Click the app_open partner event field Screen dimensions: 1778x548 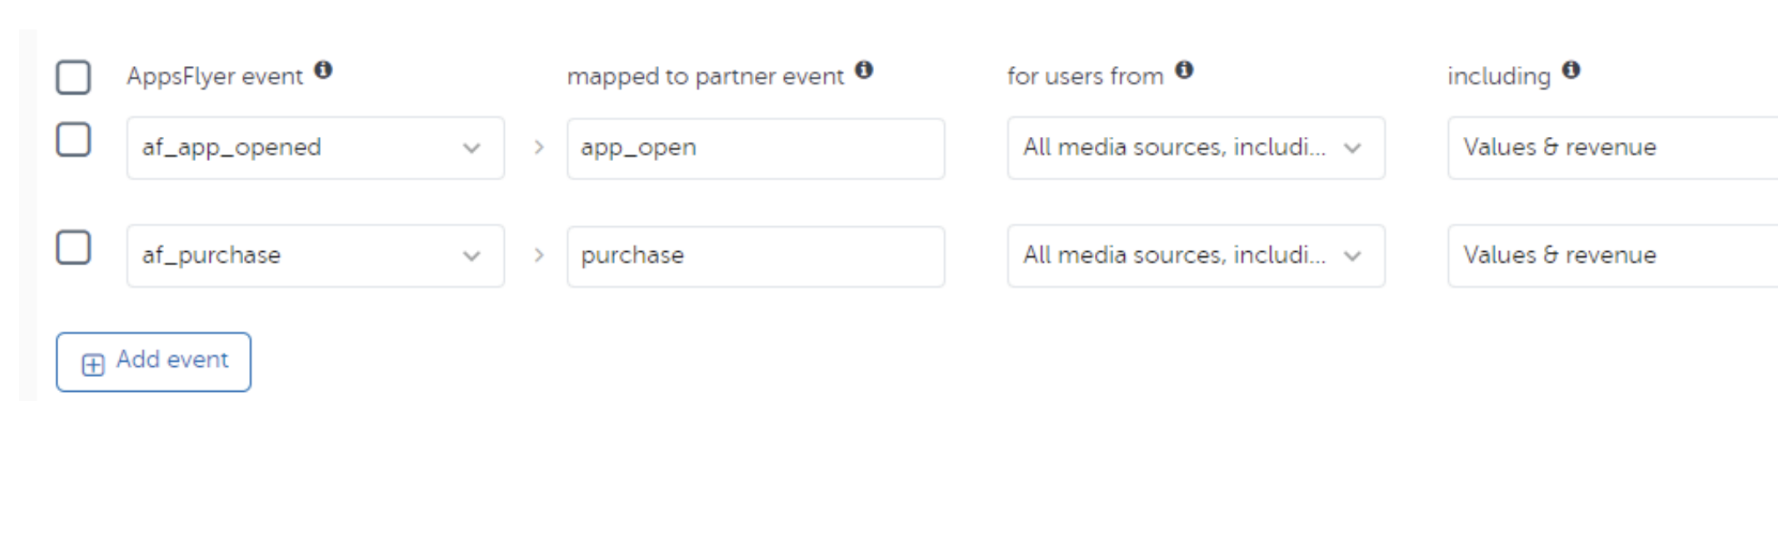click(x=755, y=148)
